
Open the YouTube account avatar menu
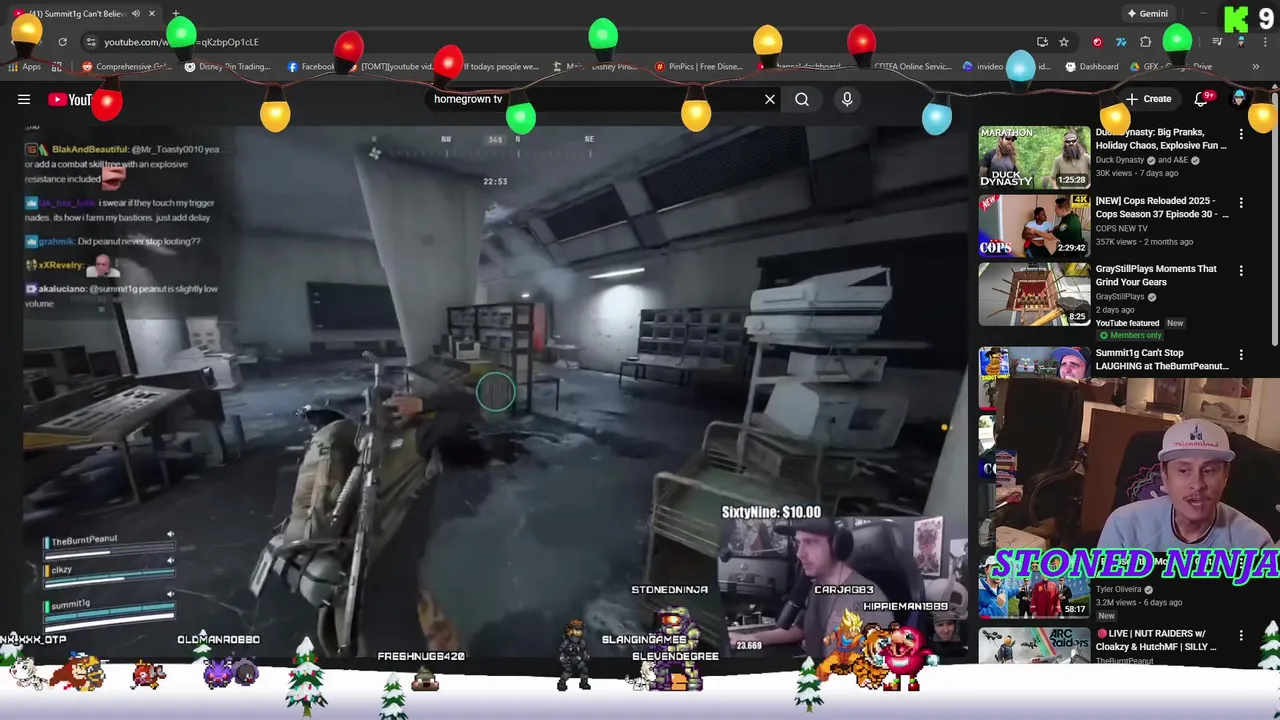1239,99
